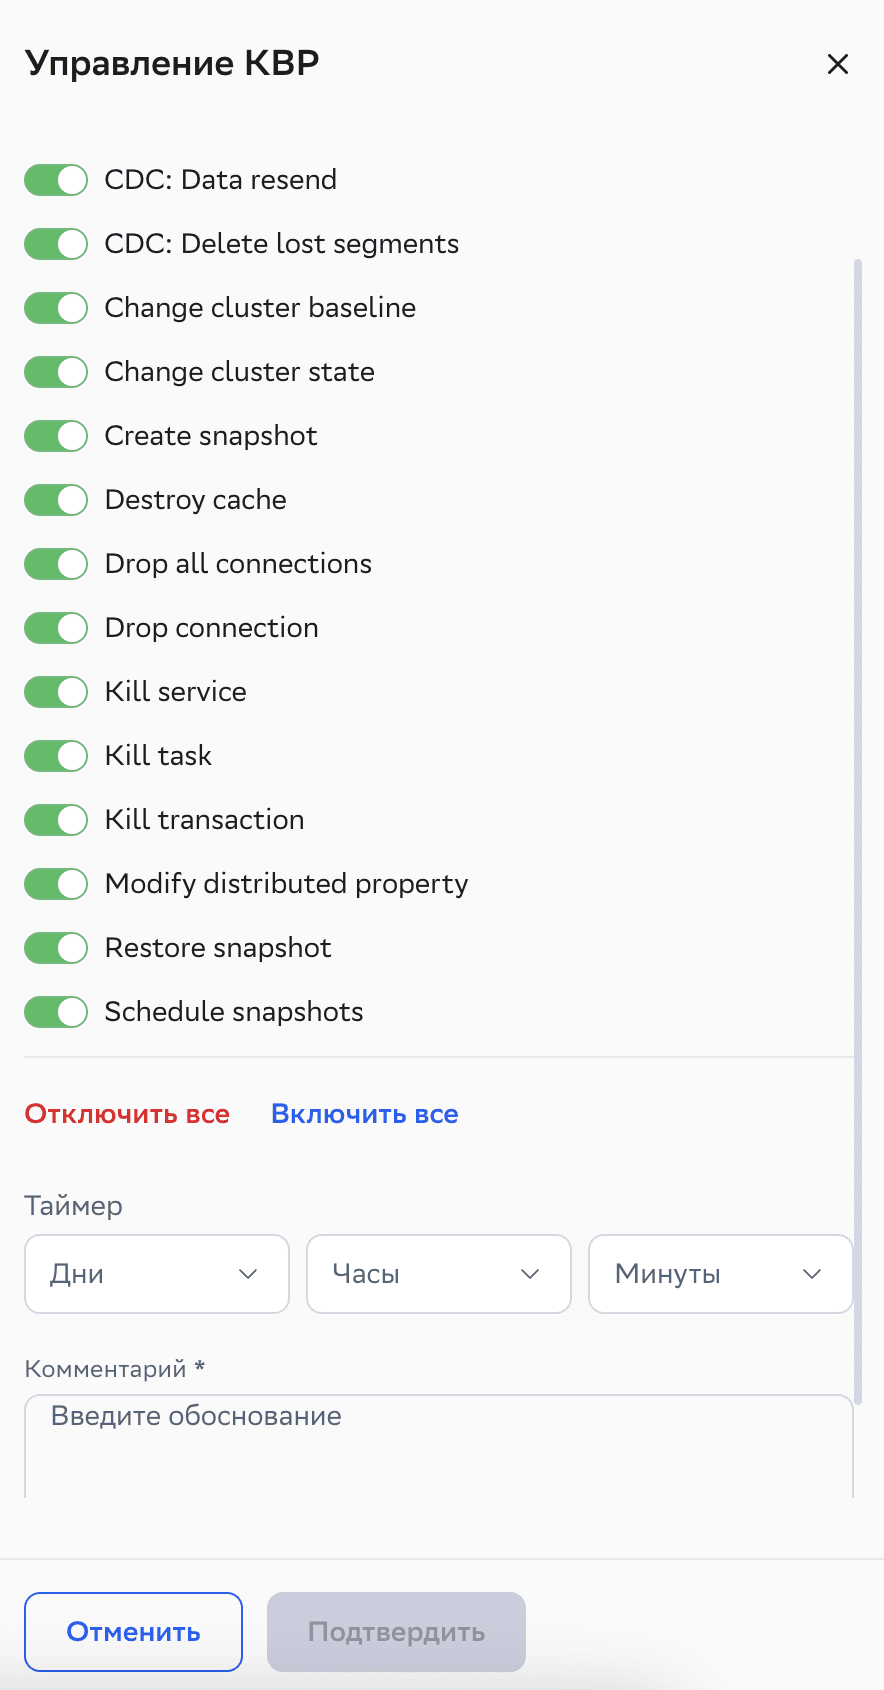884x1690 pixels.
Task: Switch off Change cluster state toggle
Action: (x=56, y=372)
